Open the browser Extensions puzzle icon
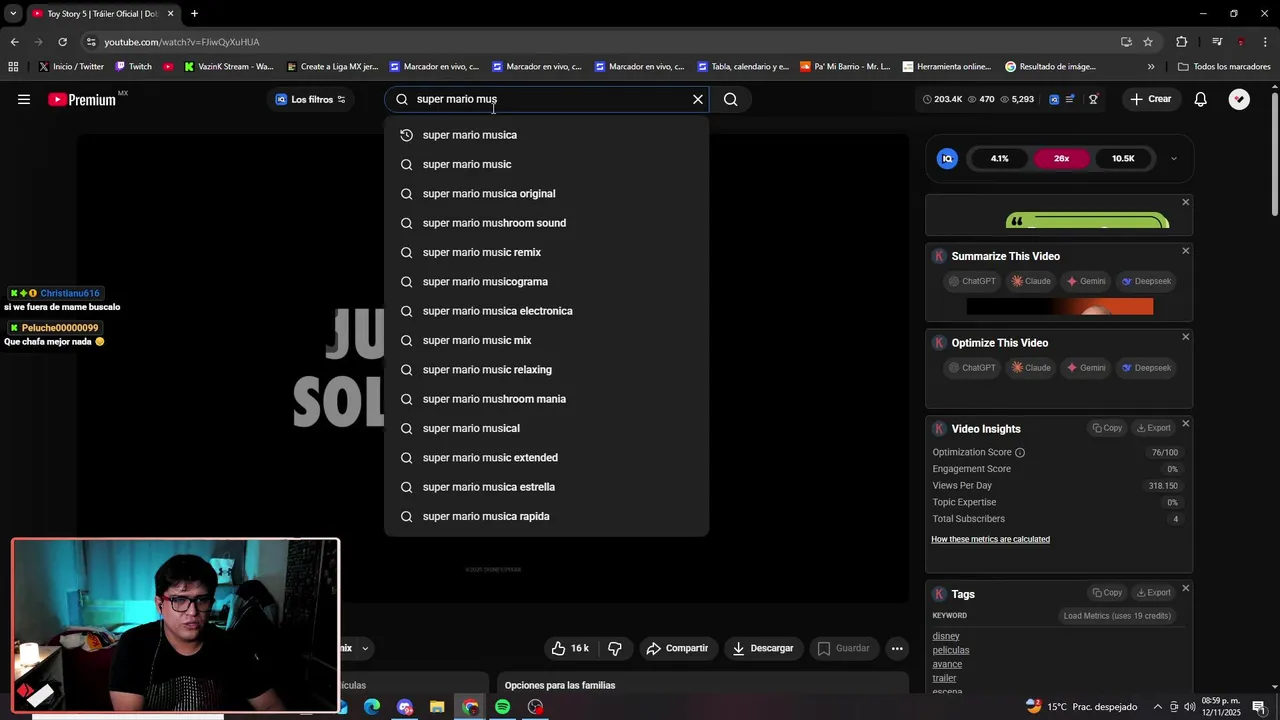Viewport: 1280px width, 720px height. pos(1182,42)
